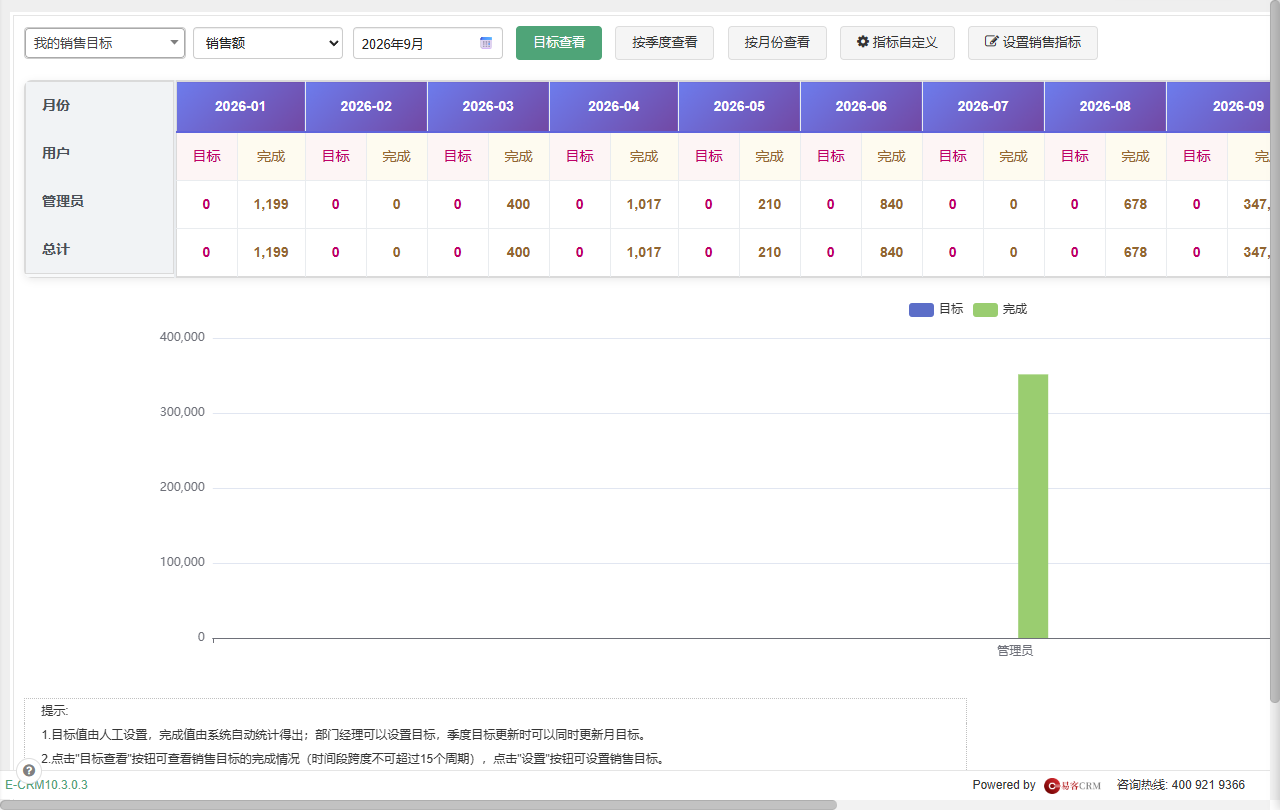Click the 2026-05 column header
This screenshot has width=1280, height=810.
[739, 106]
